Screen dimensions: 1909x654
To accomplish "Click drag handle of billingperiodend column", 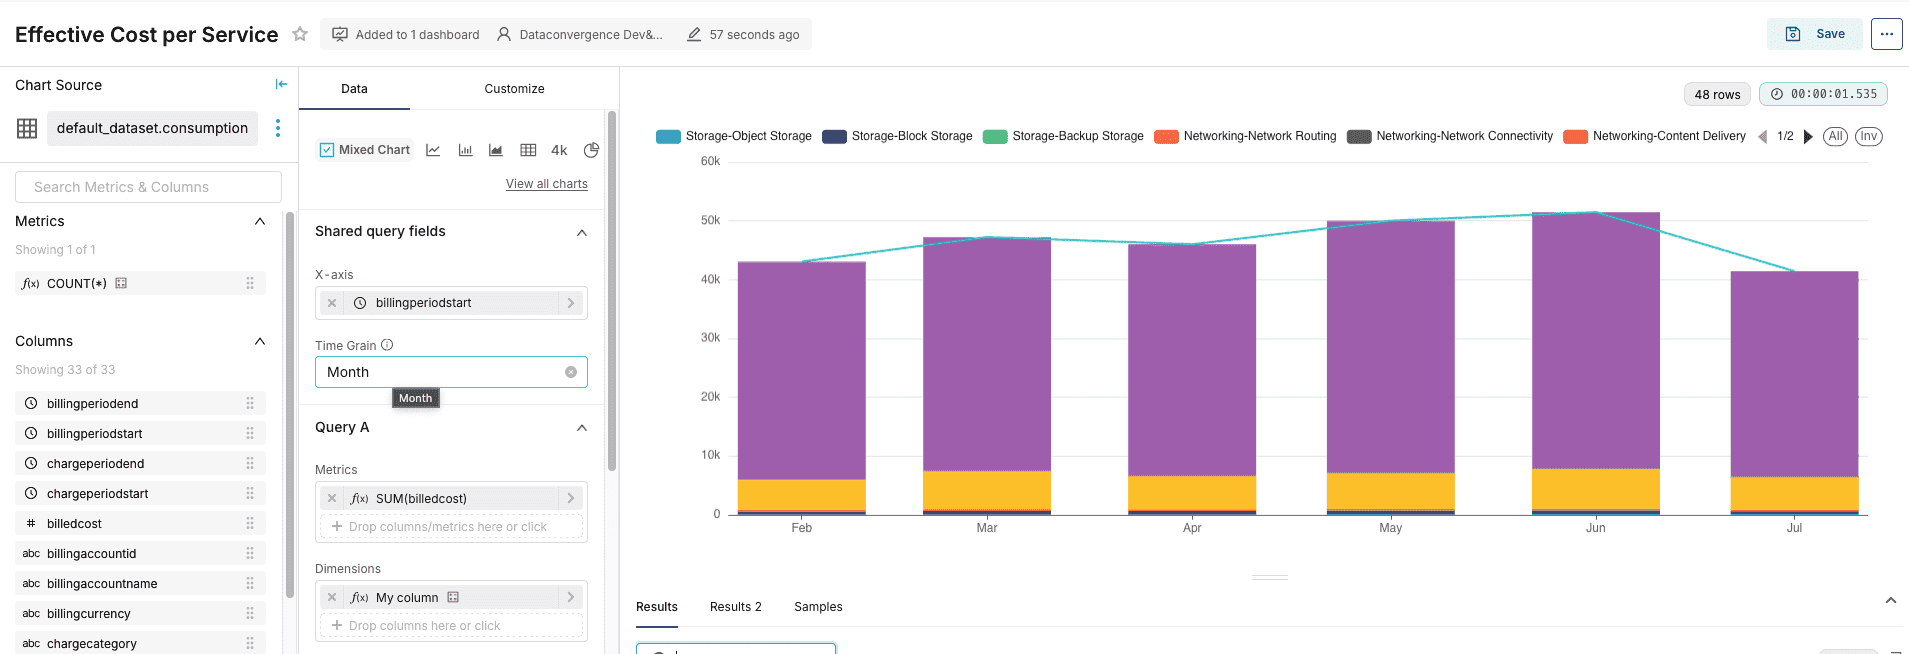I will [x=250, y=403].
